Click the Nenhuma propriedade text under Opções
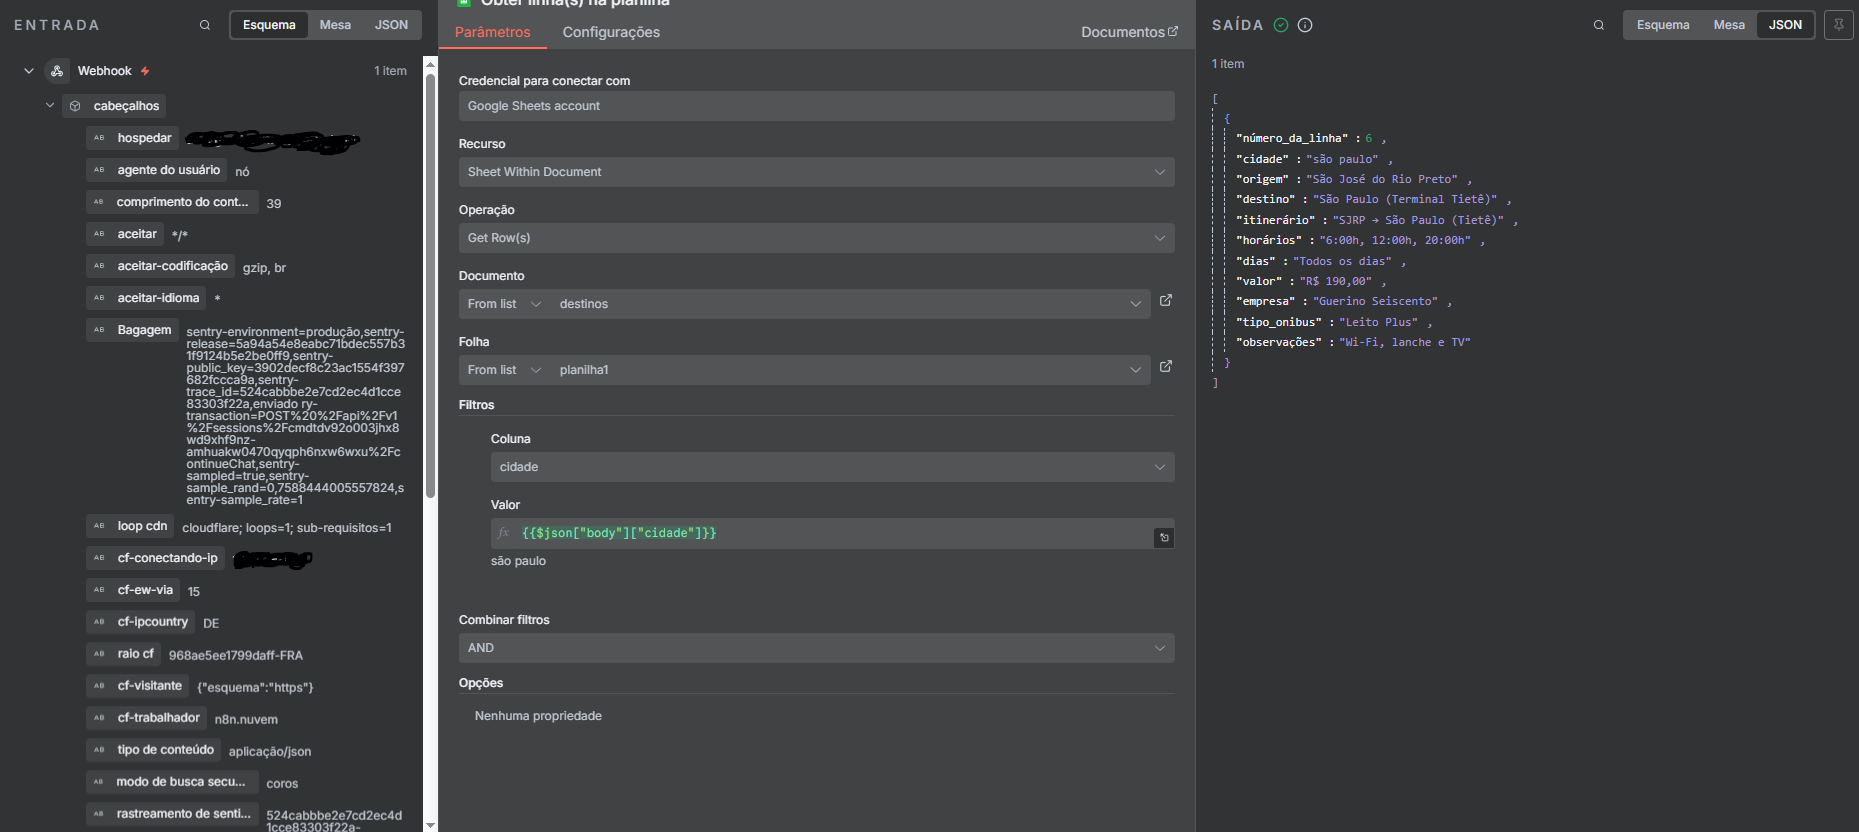Screen dimensions: 1859x832 [x=538, y=716]
